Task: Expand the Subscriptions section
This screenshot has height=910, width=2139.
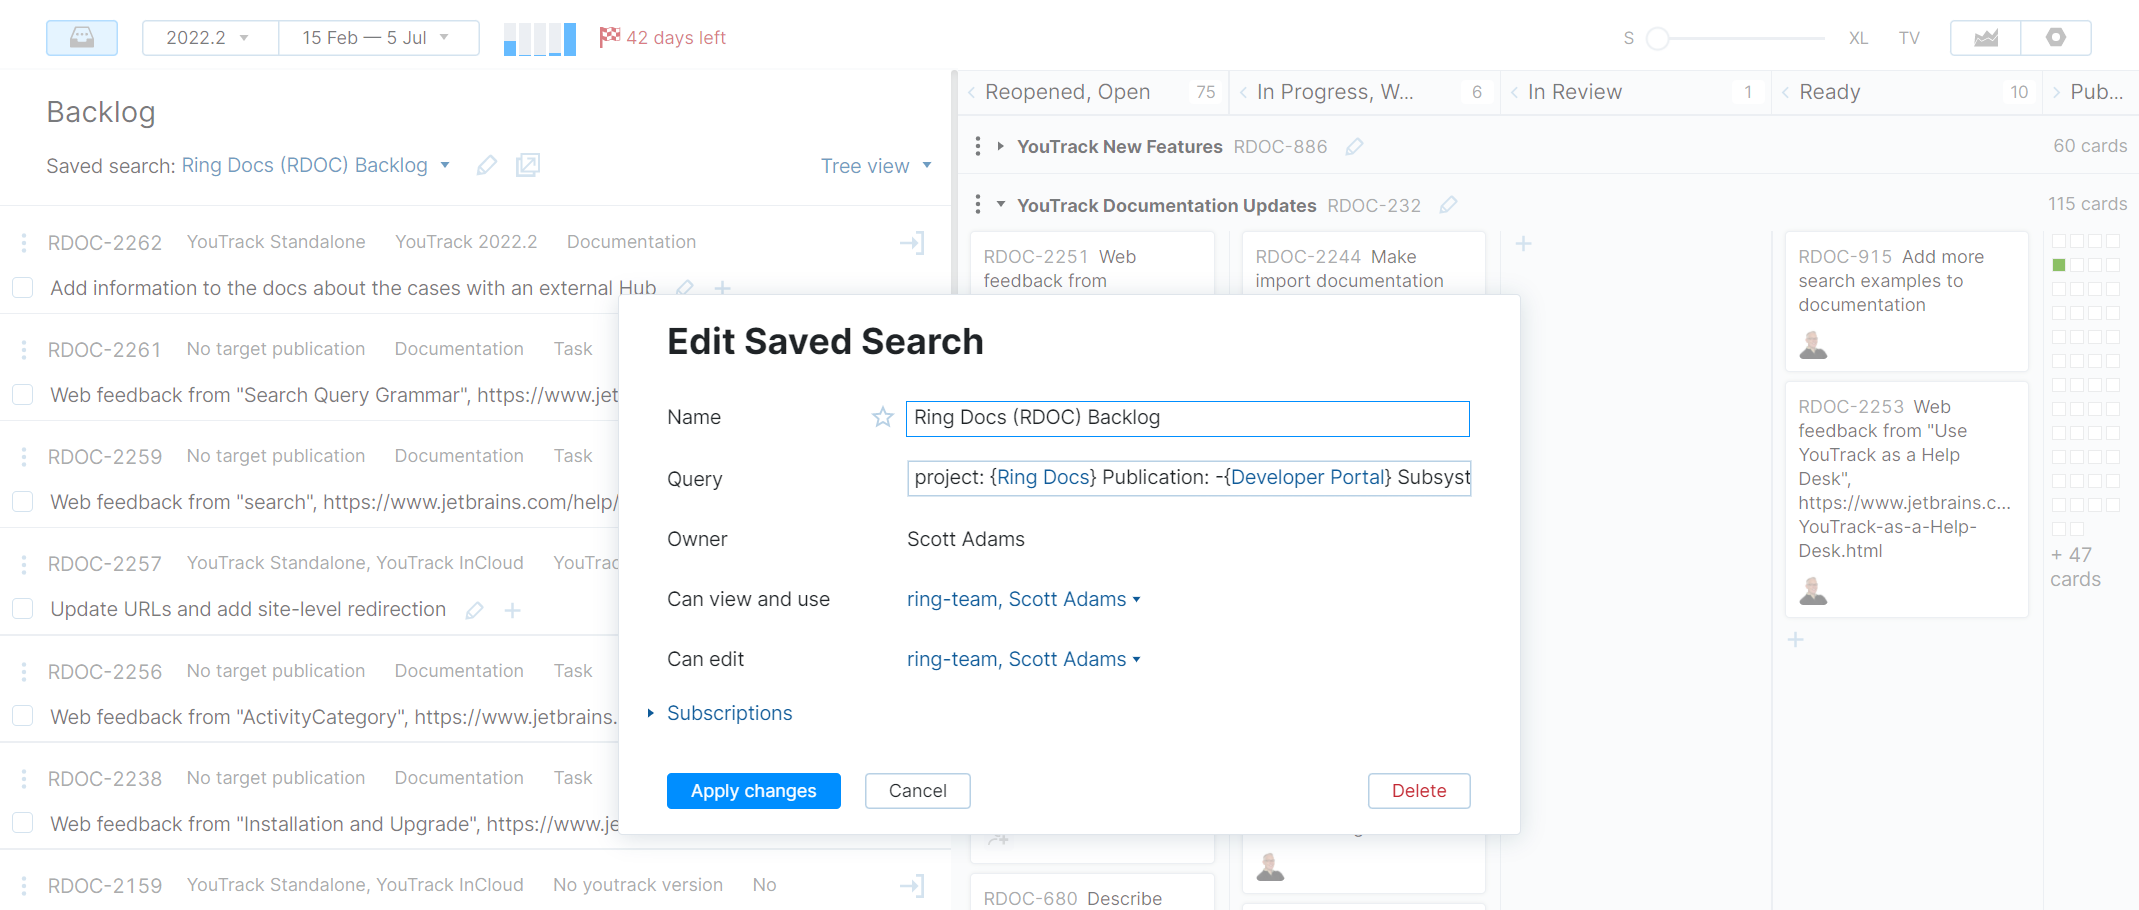Action: coord(729,713)
